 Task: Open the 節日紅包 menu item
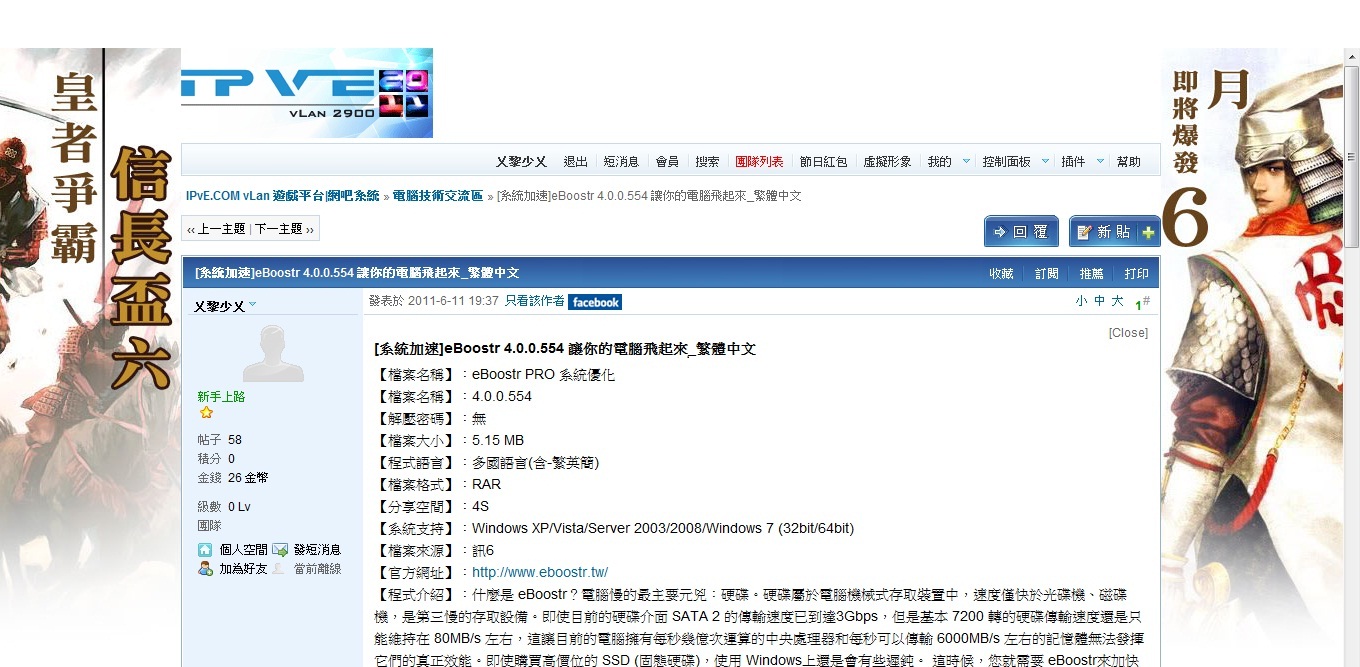[x=823, y=161]
